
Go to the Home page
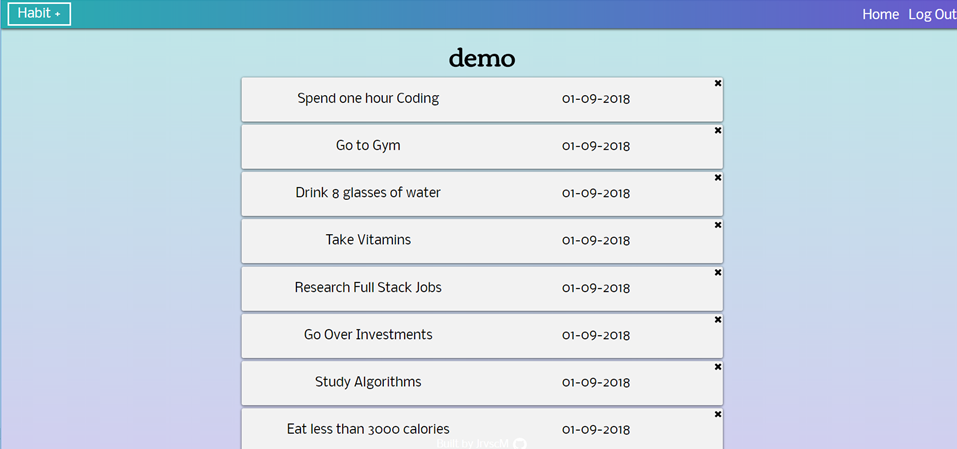(x=880, y=14)
